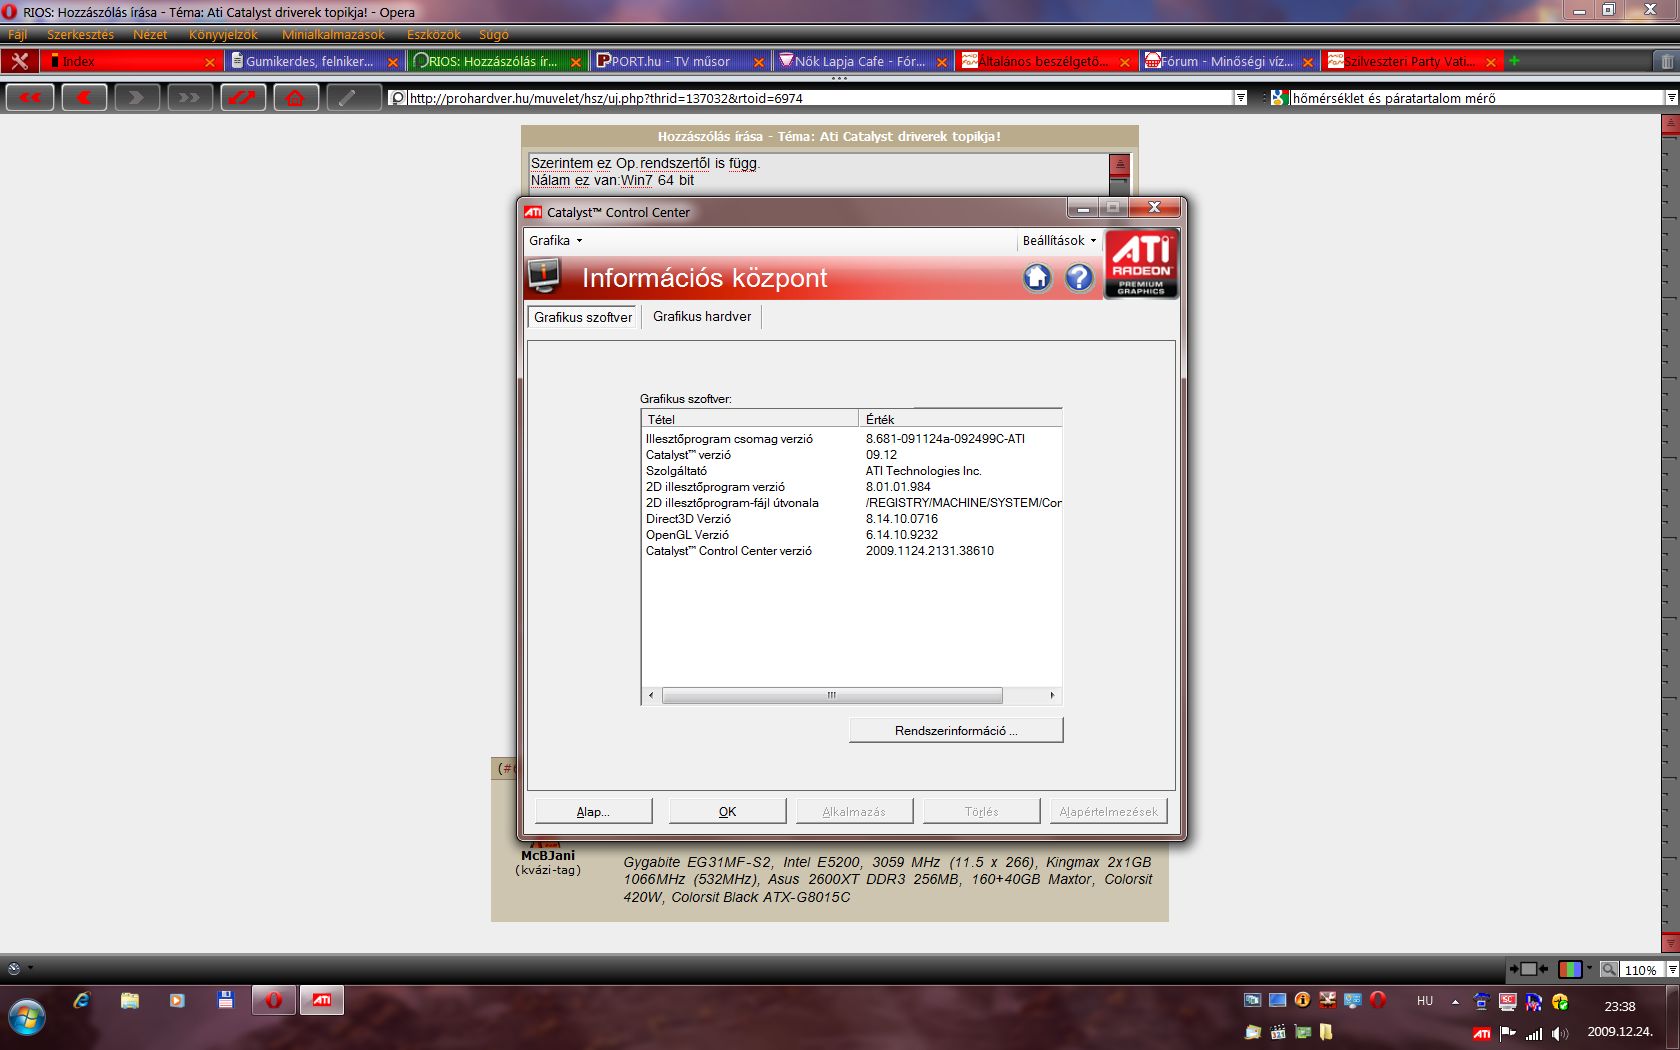Click the ATI icon in system tray

pos(1482,1033)
